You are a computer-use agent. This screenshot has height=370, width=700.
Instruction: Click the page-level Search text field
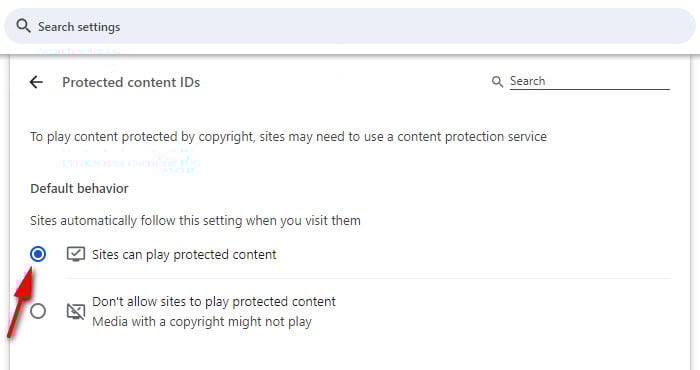(589, 81)
